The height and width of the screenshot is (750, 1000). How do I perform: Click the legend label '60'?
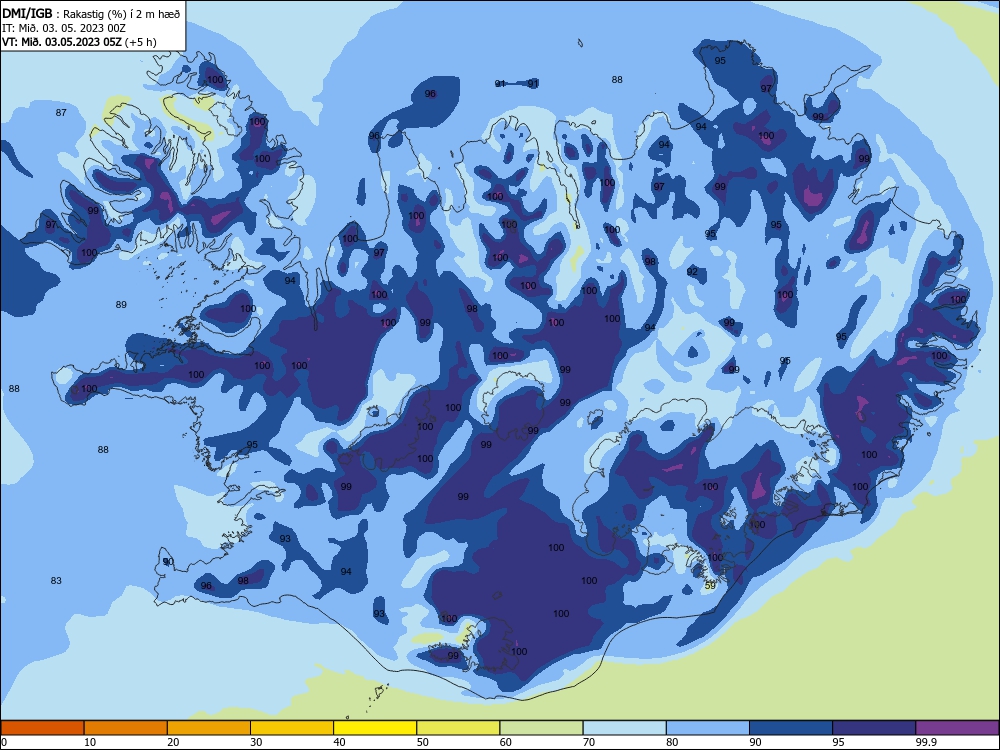506,742
